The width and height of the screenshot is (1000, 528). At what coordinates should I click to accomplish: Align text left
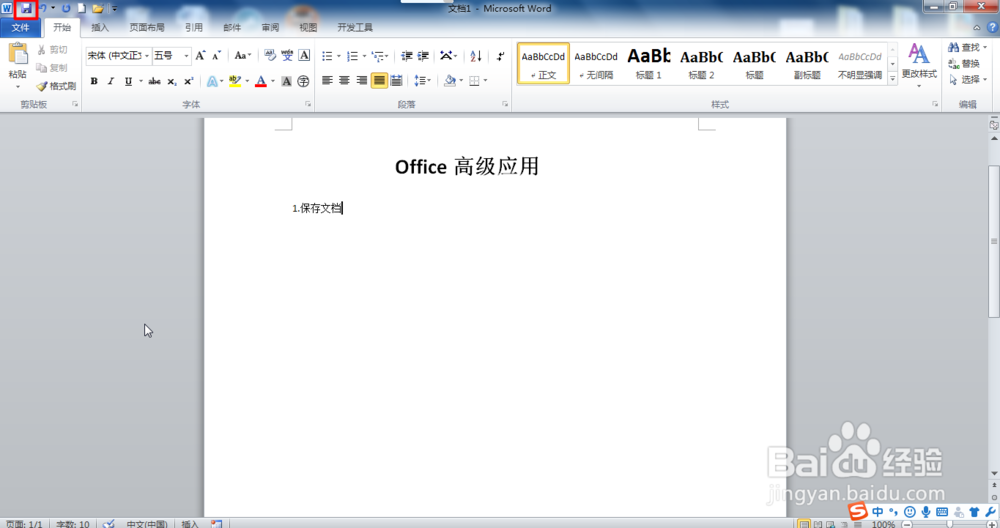327,80
